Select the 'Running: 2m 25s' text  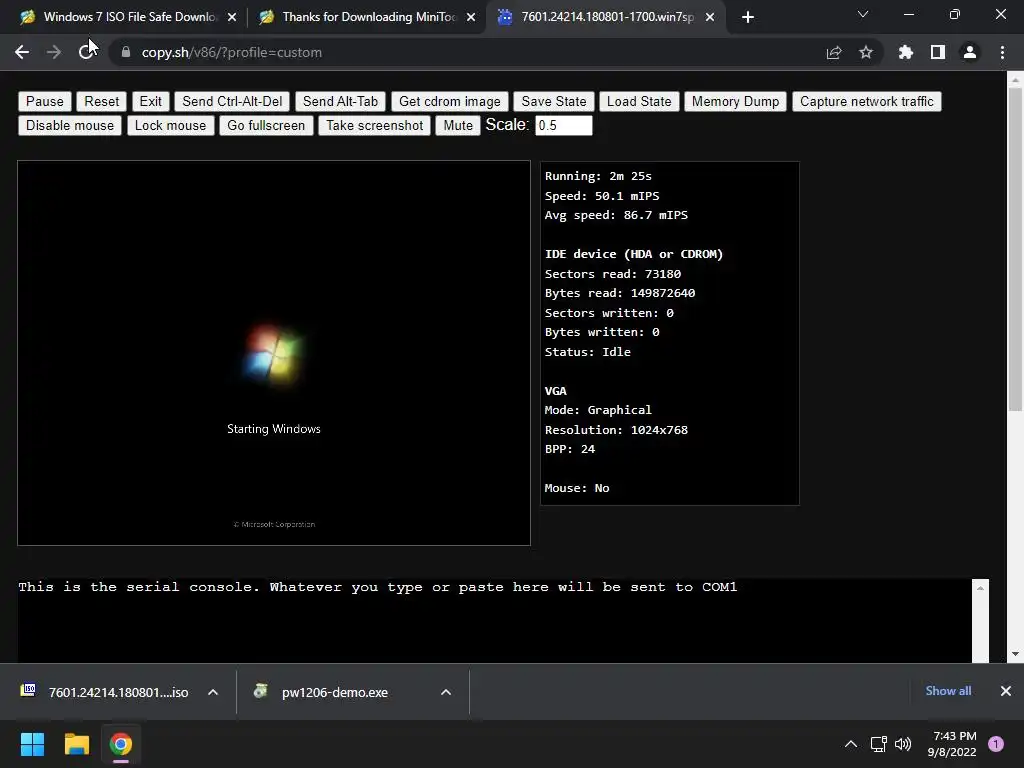click(x=598, y=176)
